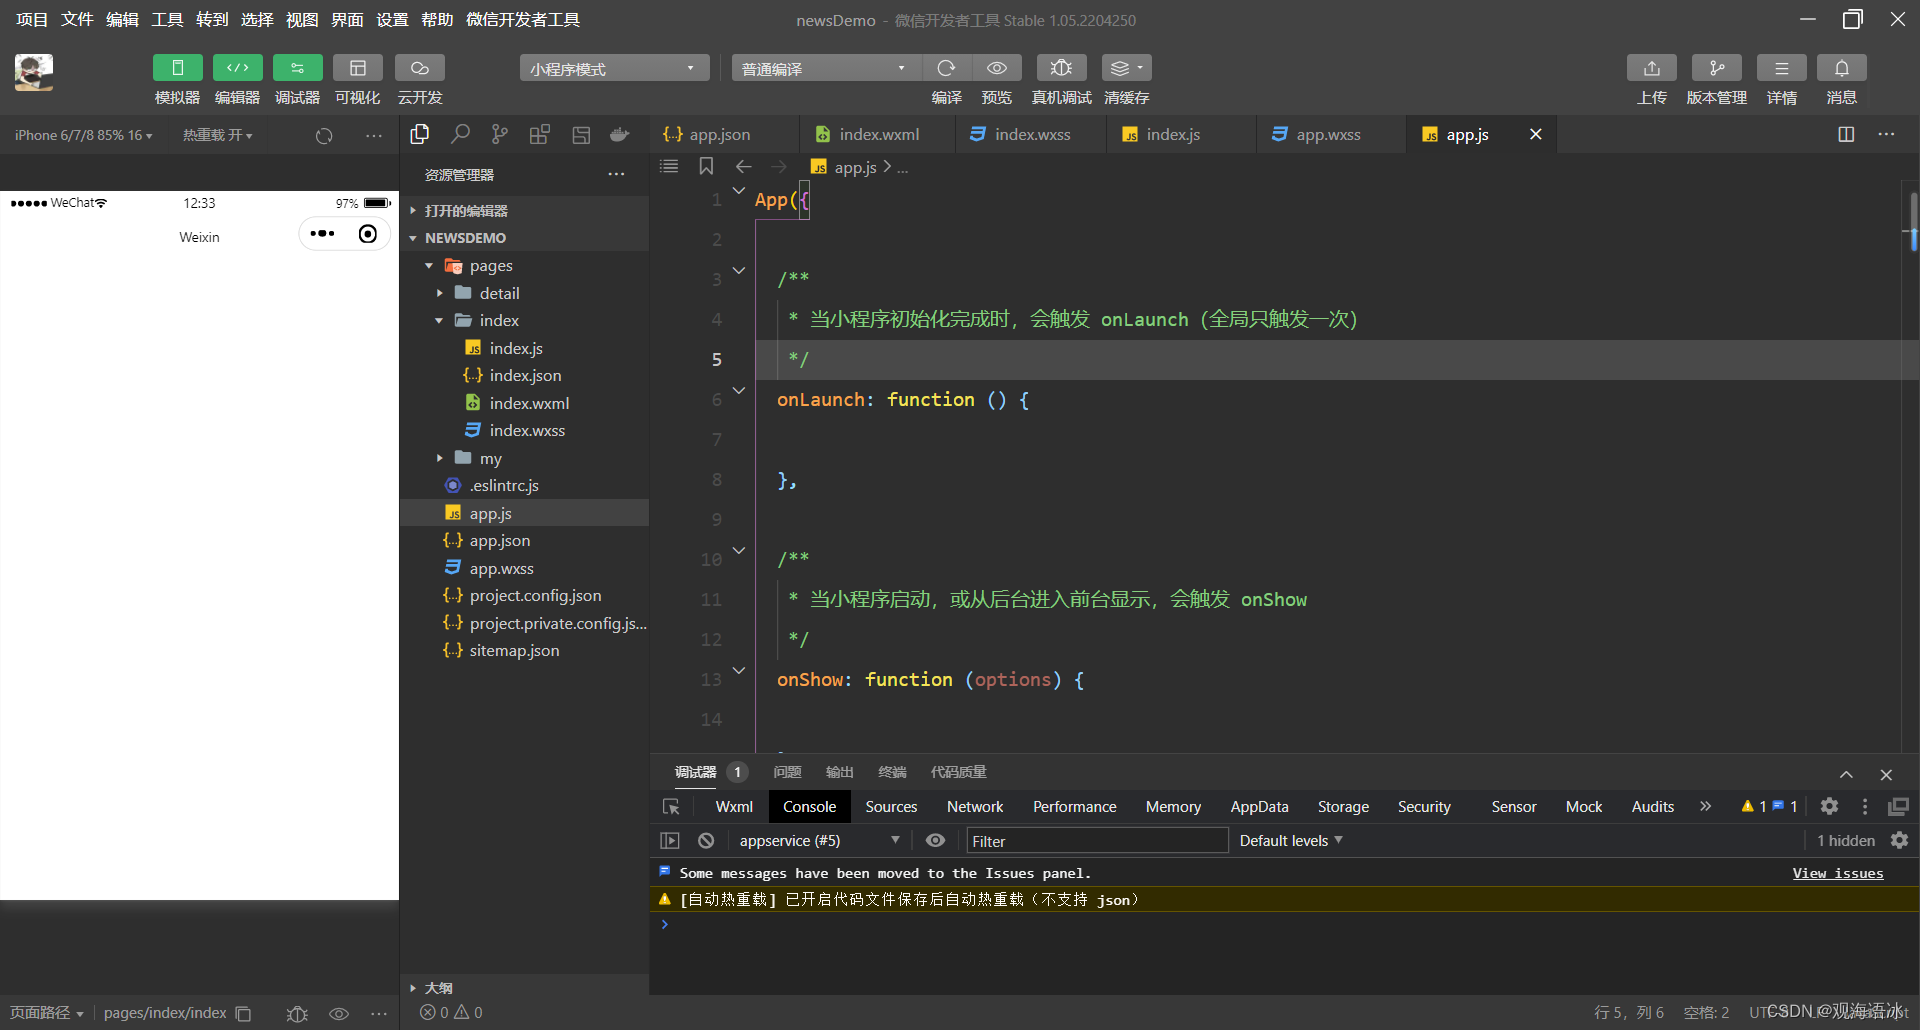Open the Network devtools tab
The width and height of the screenshot is (1920, 1030).
coord(975,806)
